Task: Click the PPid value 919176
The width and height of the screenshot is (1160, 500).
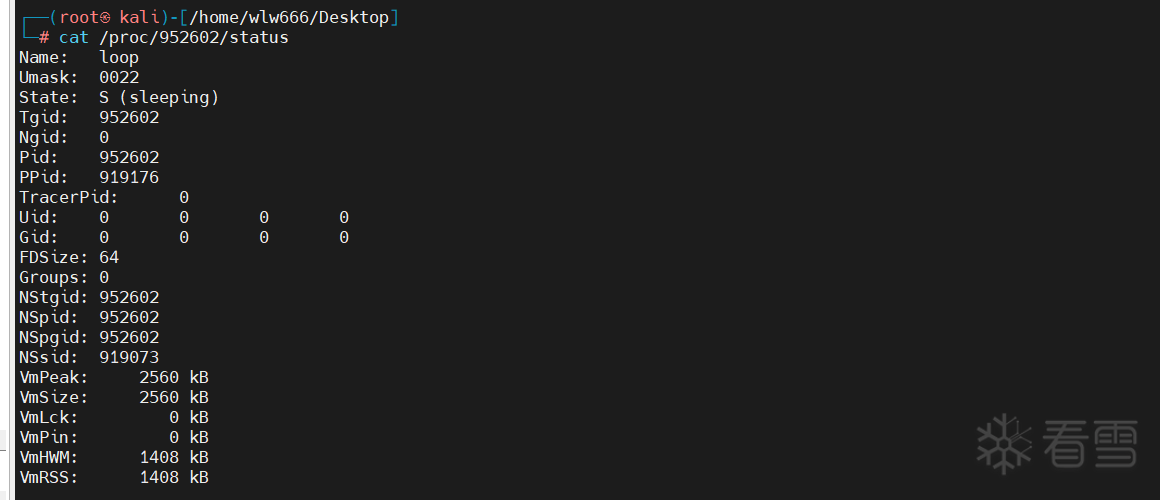Action: 129,178
